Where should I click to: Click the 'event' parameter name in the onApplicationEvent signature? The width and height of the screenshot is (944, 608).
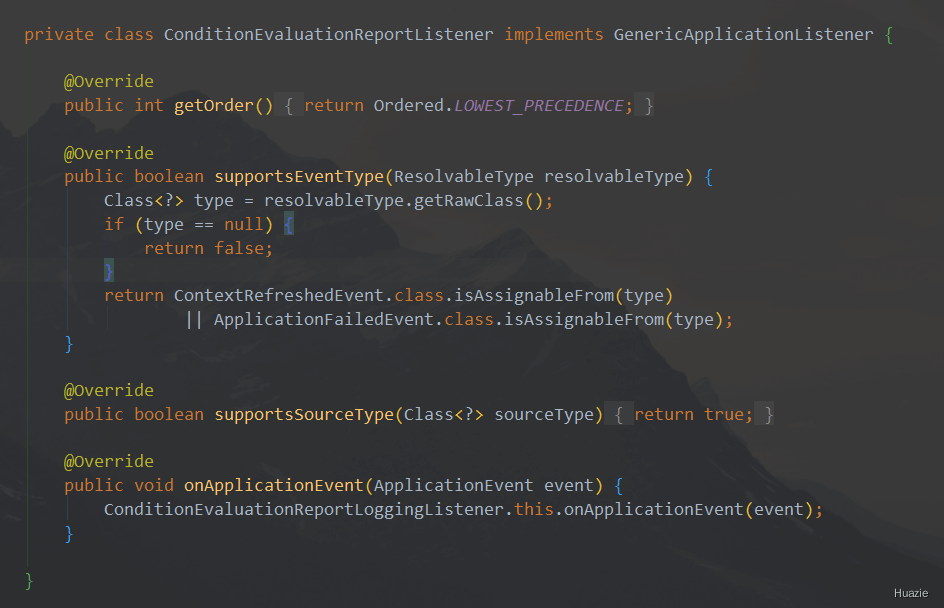click(568, 485)
